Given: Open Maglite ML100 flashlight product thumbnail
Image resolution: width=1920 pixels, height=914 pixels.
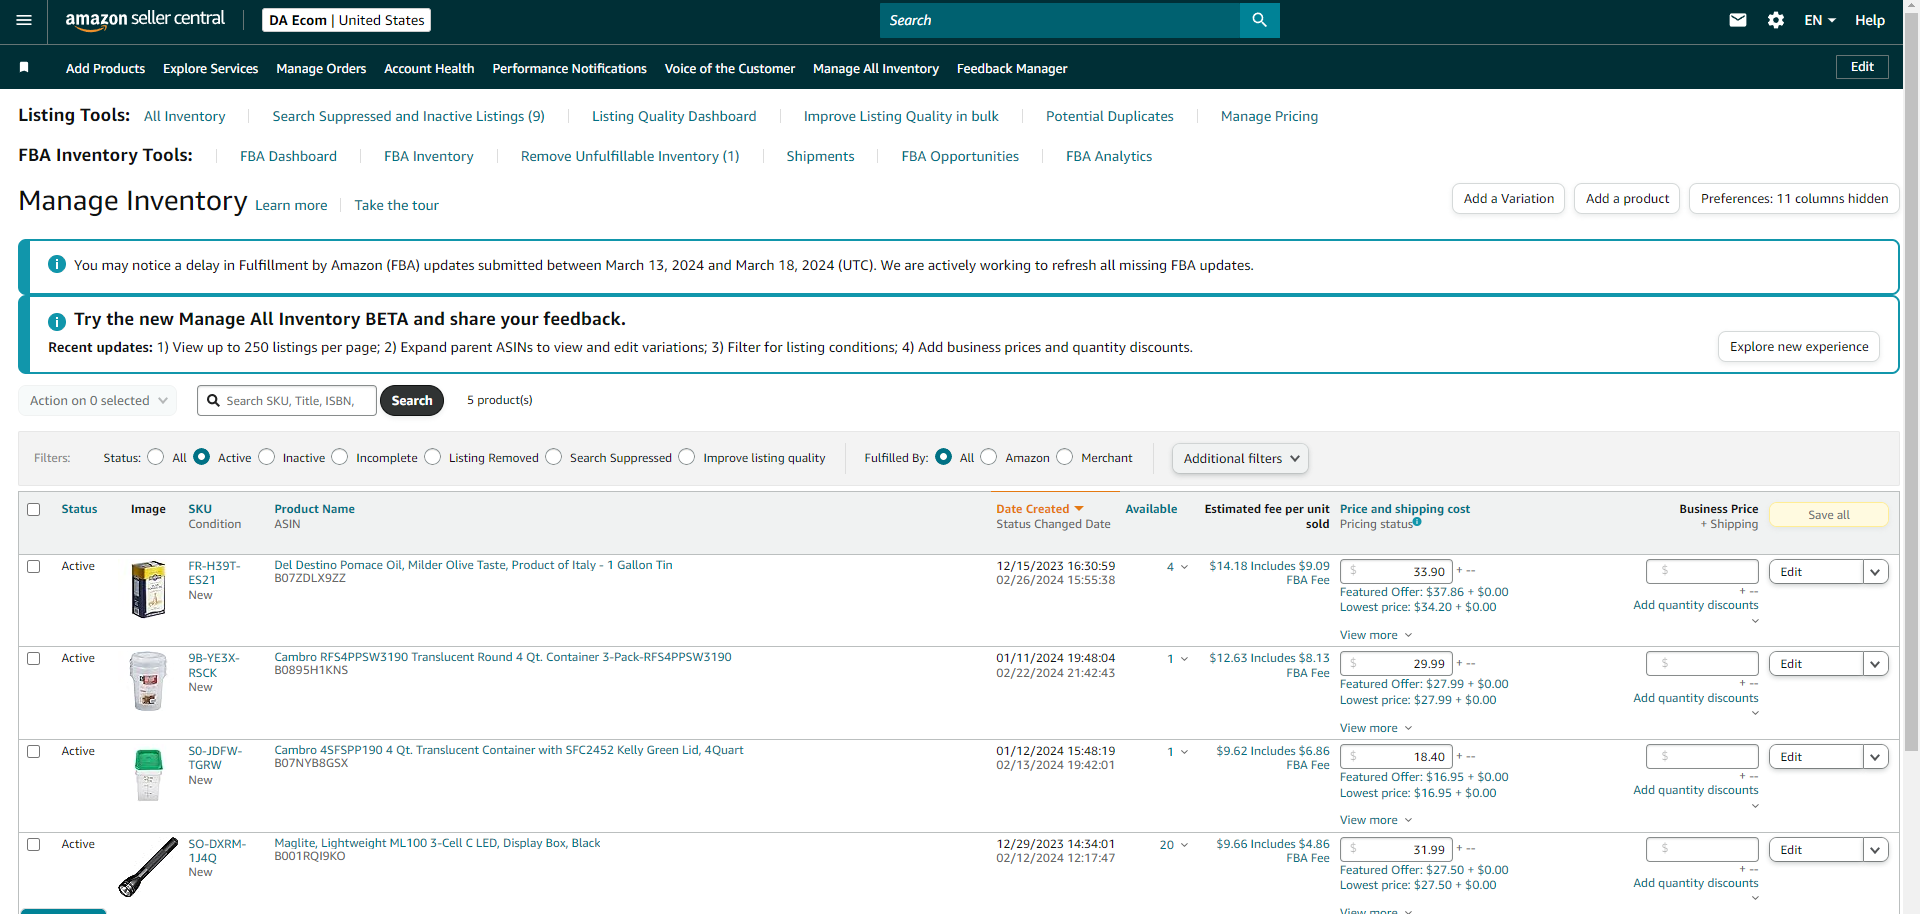Looking at the screenshot, I should (148, 867).
